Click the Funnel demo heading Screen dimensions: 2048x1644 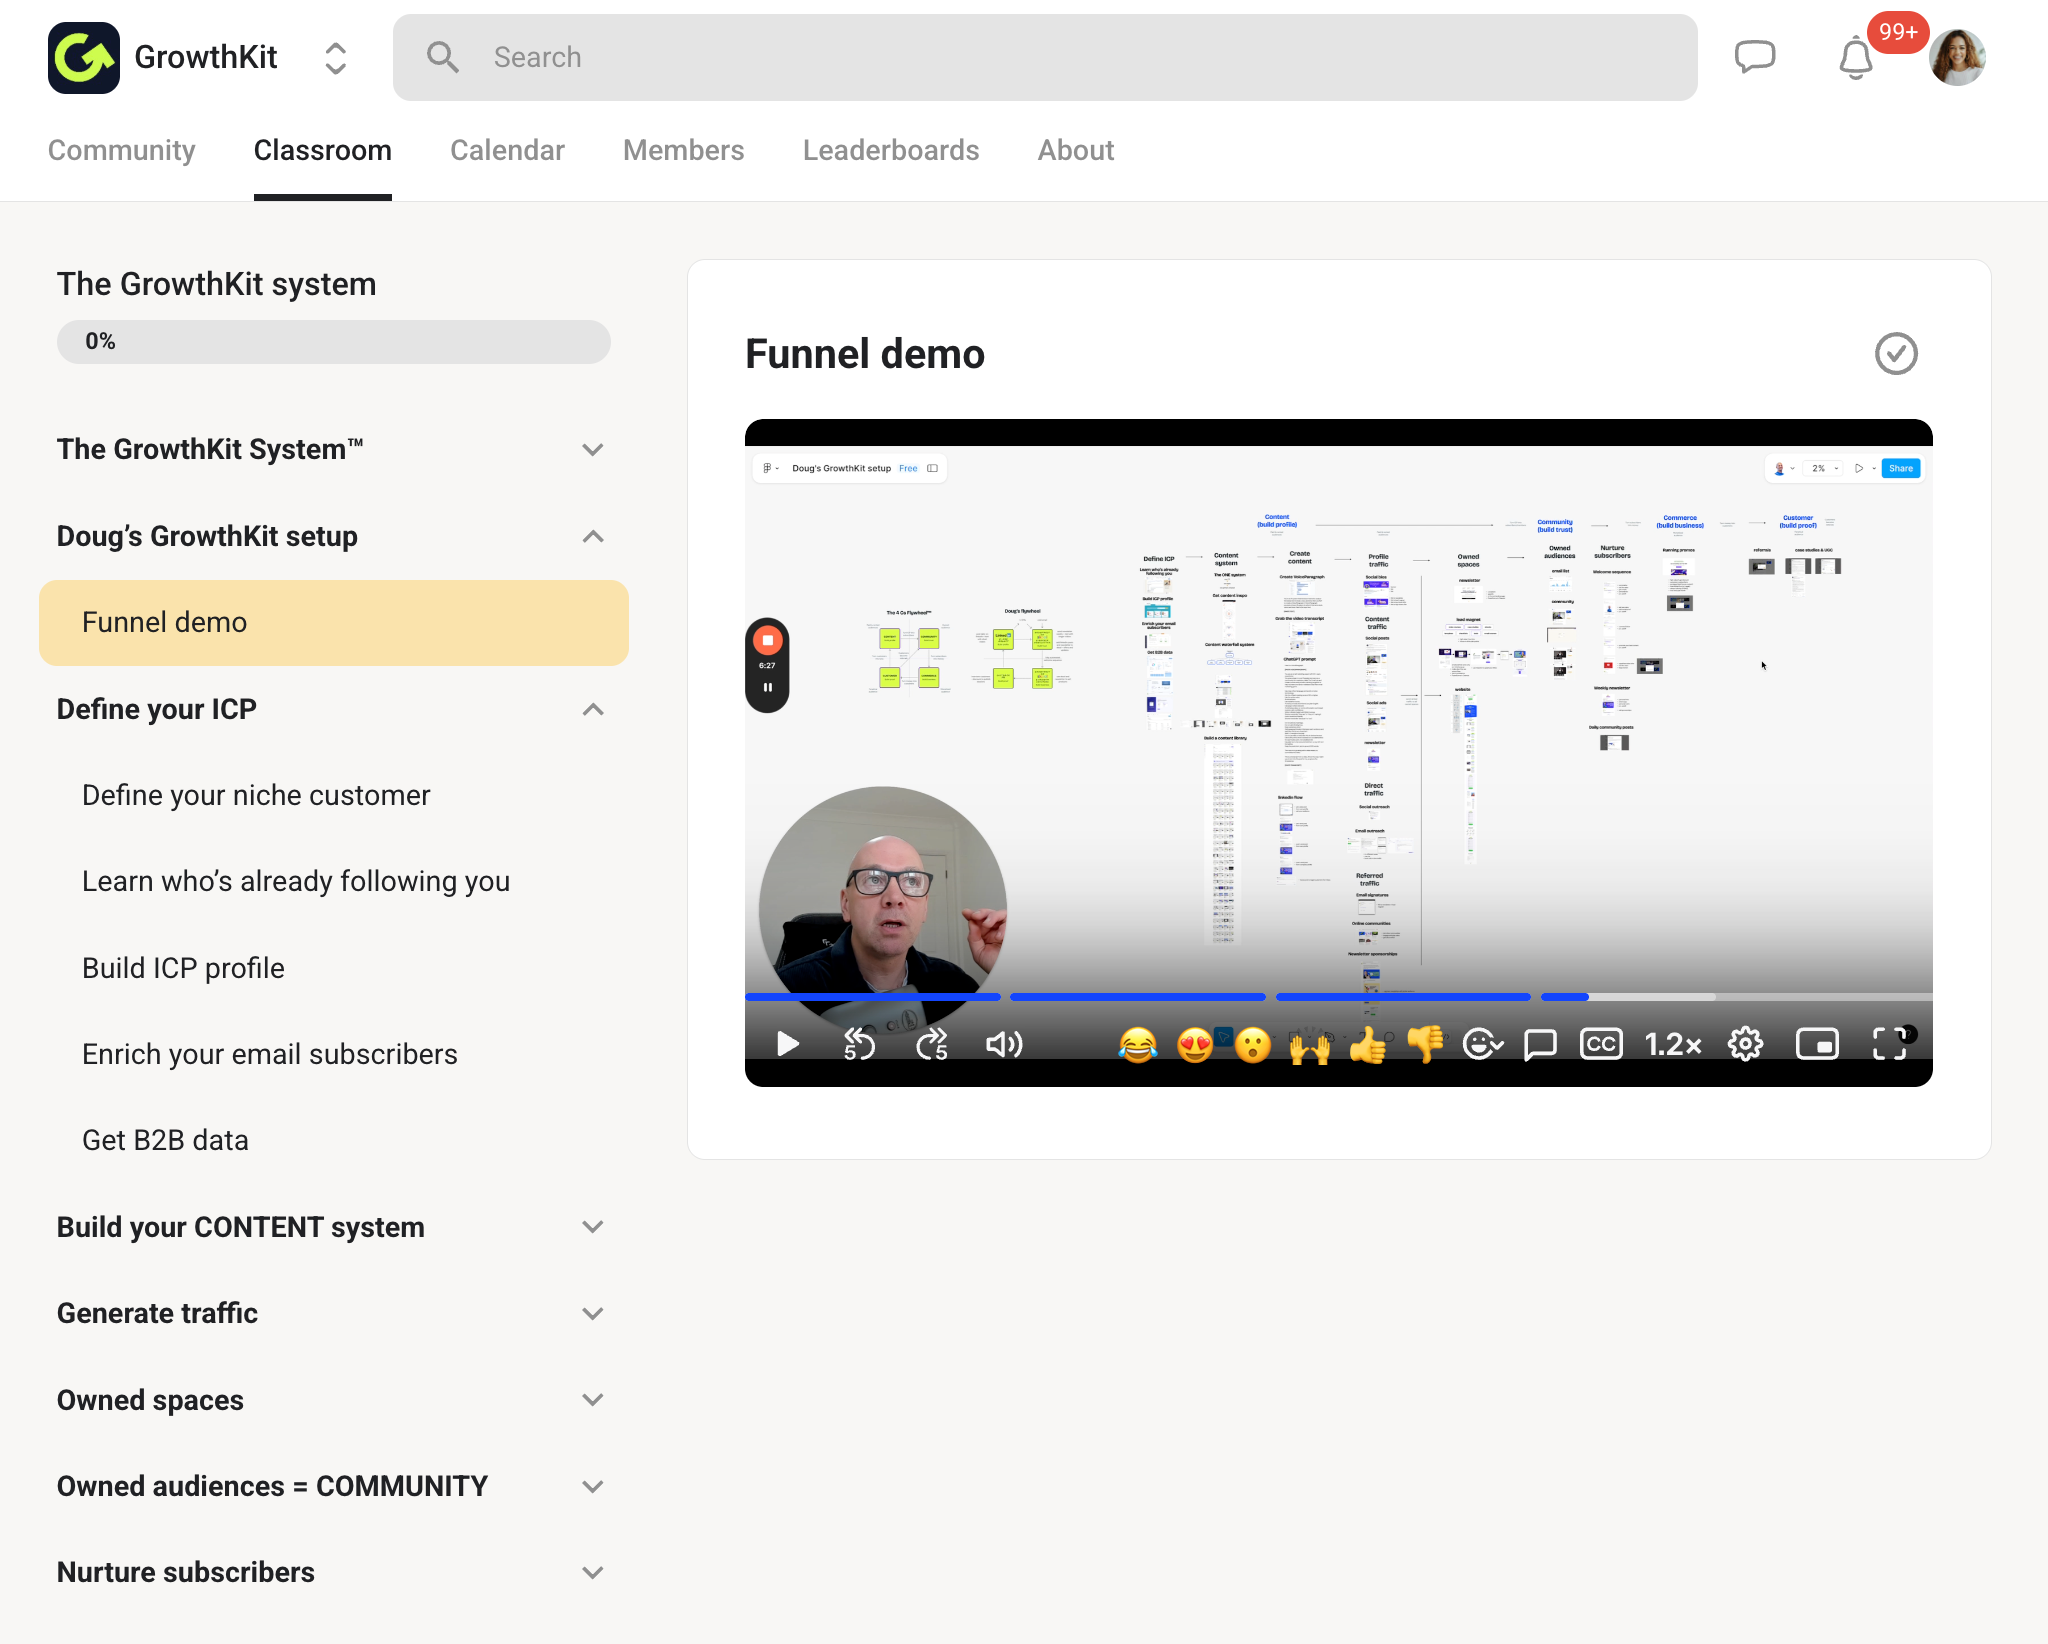click(x=865, y=354)
